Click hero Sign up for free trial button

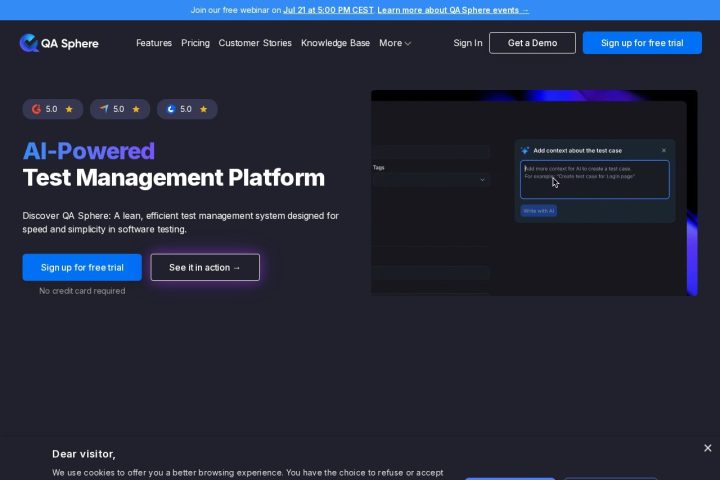[x=82, y=267]
